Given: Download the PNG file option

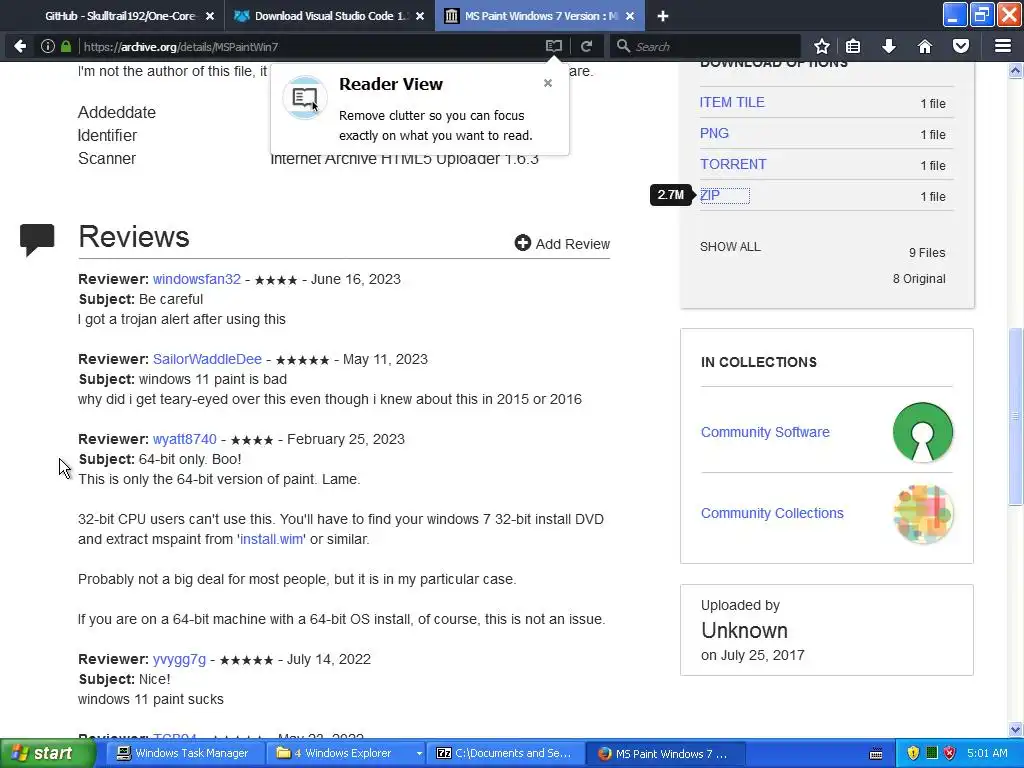Looking at the screenshot, I should (x=714, y=133).
